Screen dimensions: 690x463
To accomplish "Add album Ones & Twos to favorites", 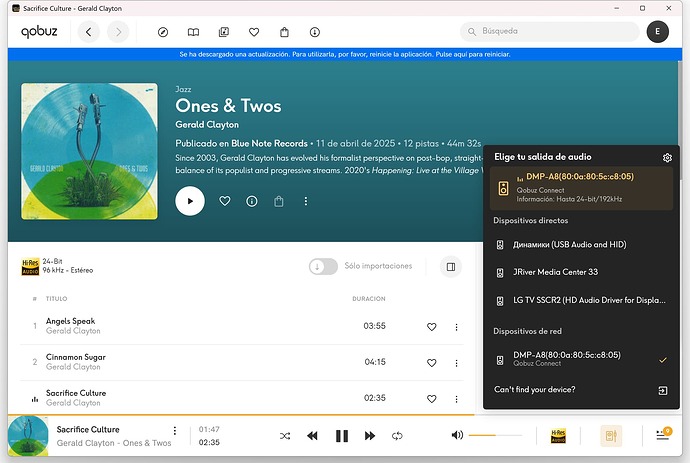I will (x=225, y=201).
